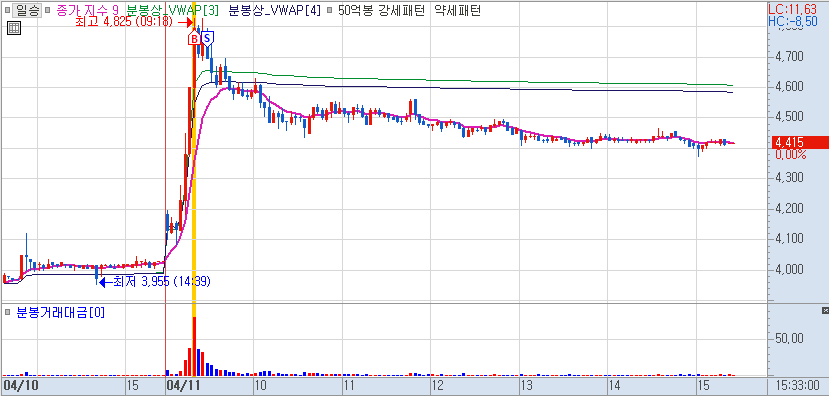Open the data table grid icon
Screen dimensions: 829x396
coord(14,29)
